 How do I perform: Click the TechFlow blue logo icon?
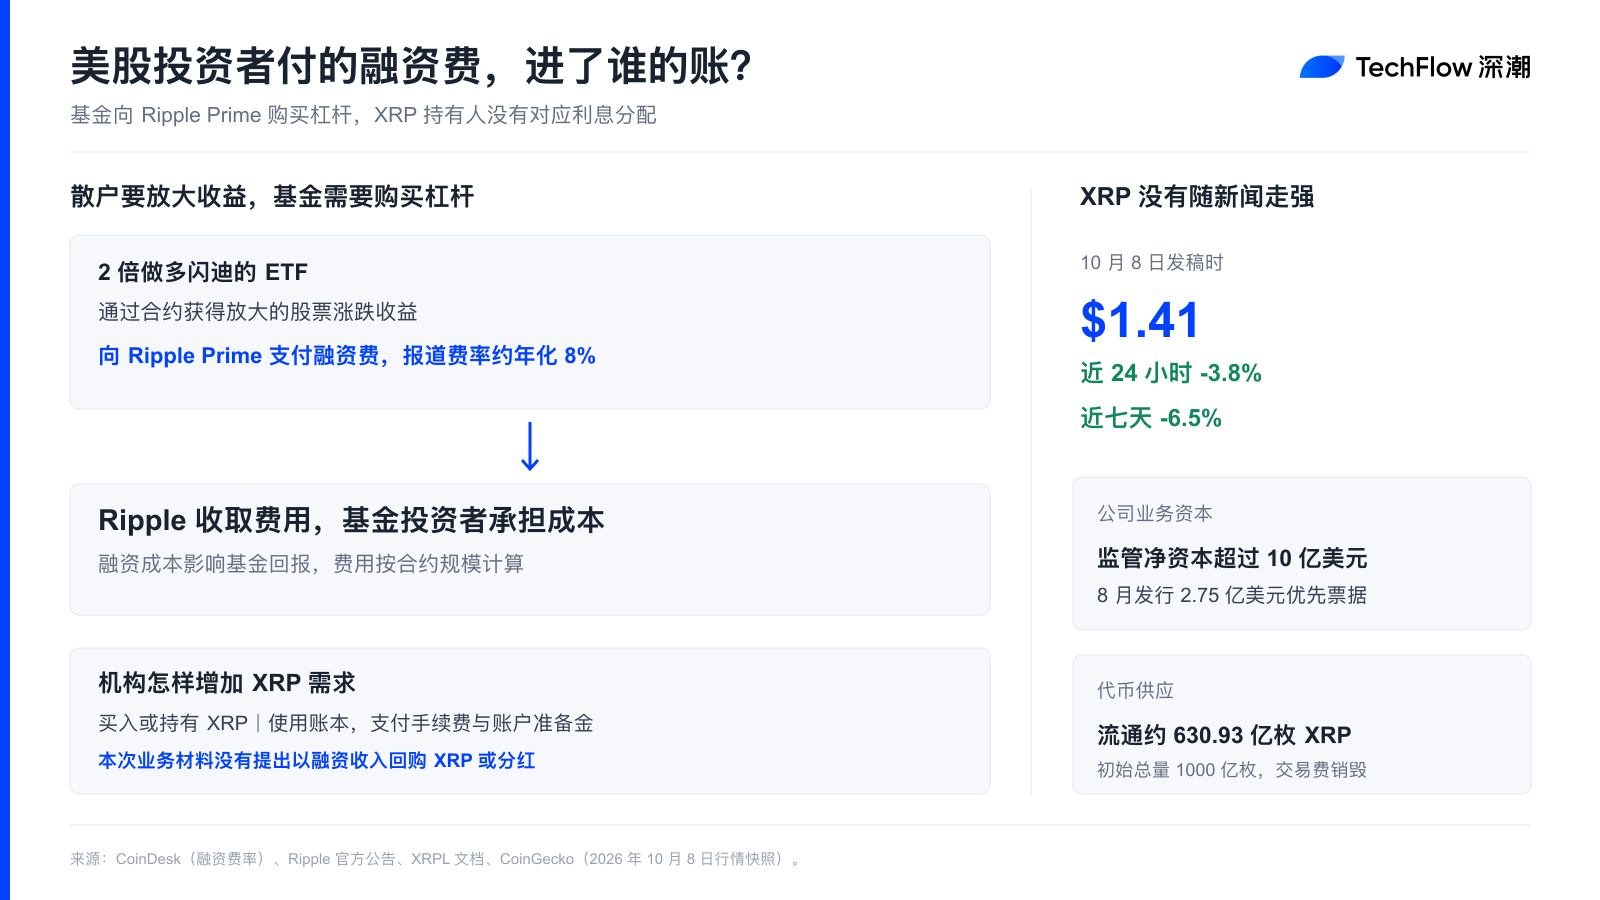(x=1322, y=67)
